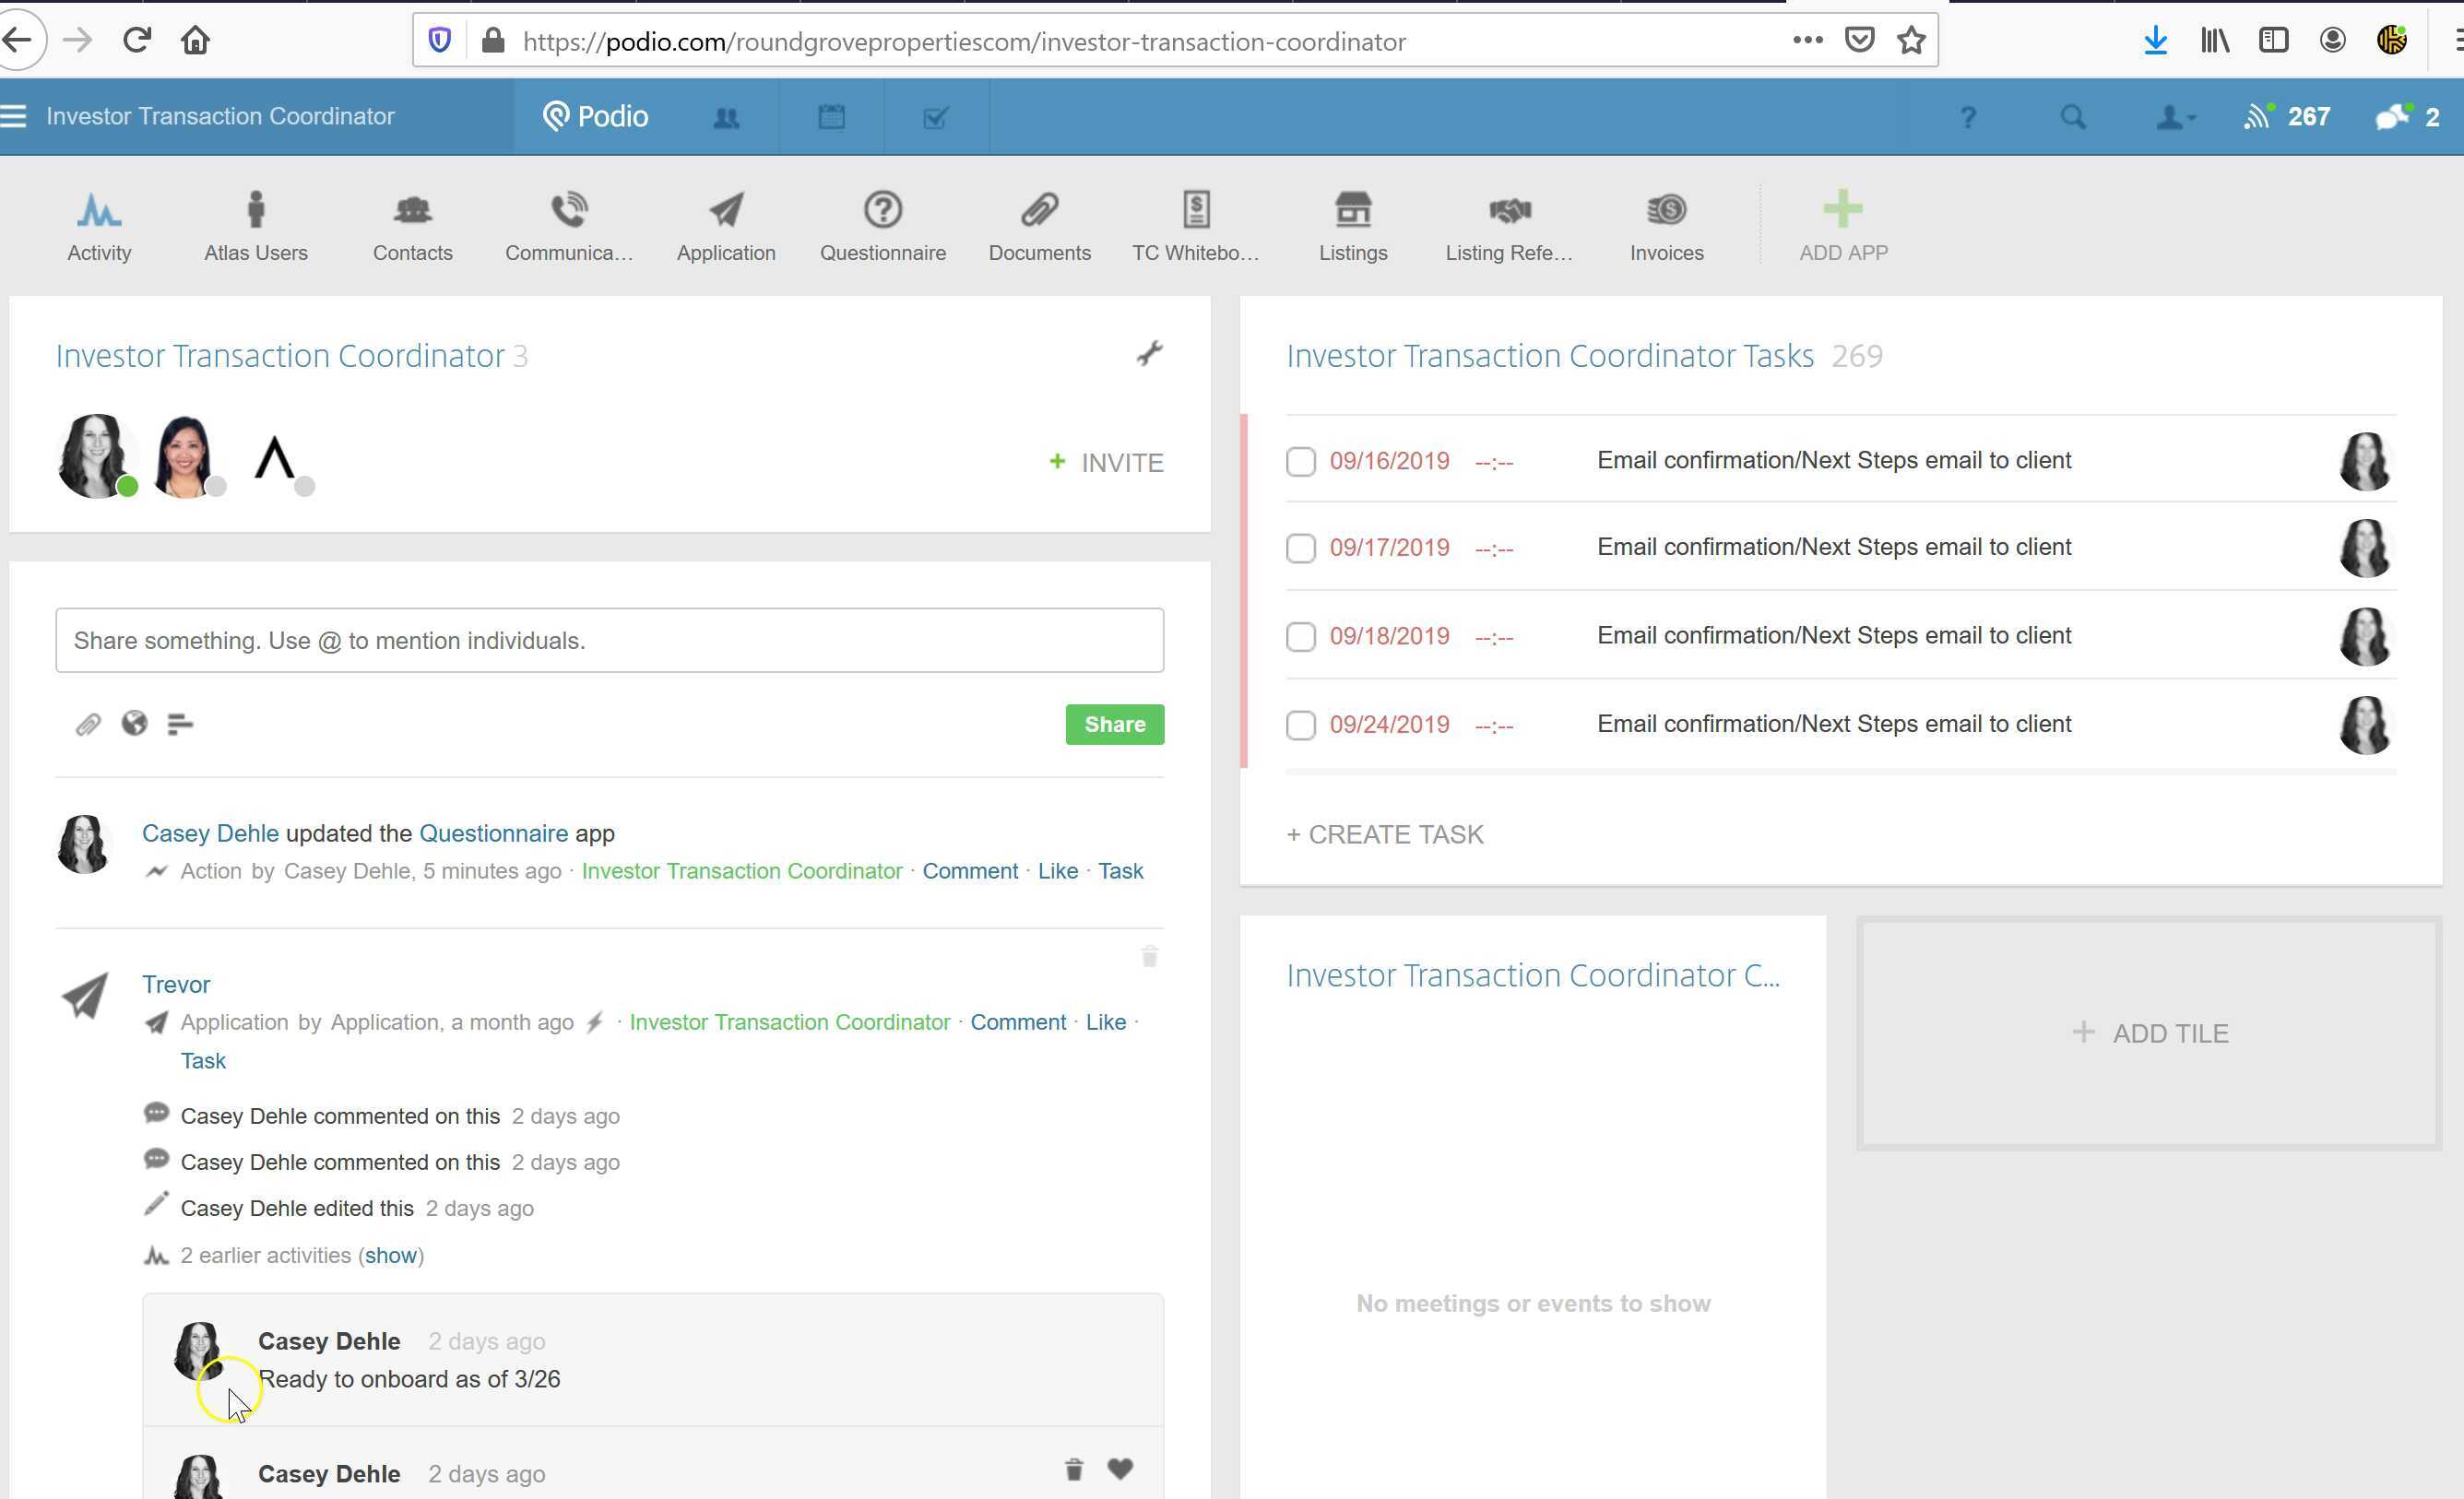Viewport: 2464px width, 1499px height.
Task: Check off the 09/24/2019 email confirmation task
Action: (x=1300, y=725)
